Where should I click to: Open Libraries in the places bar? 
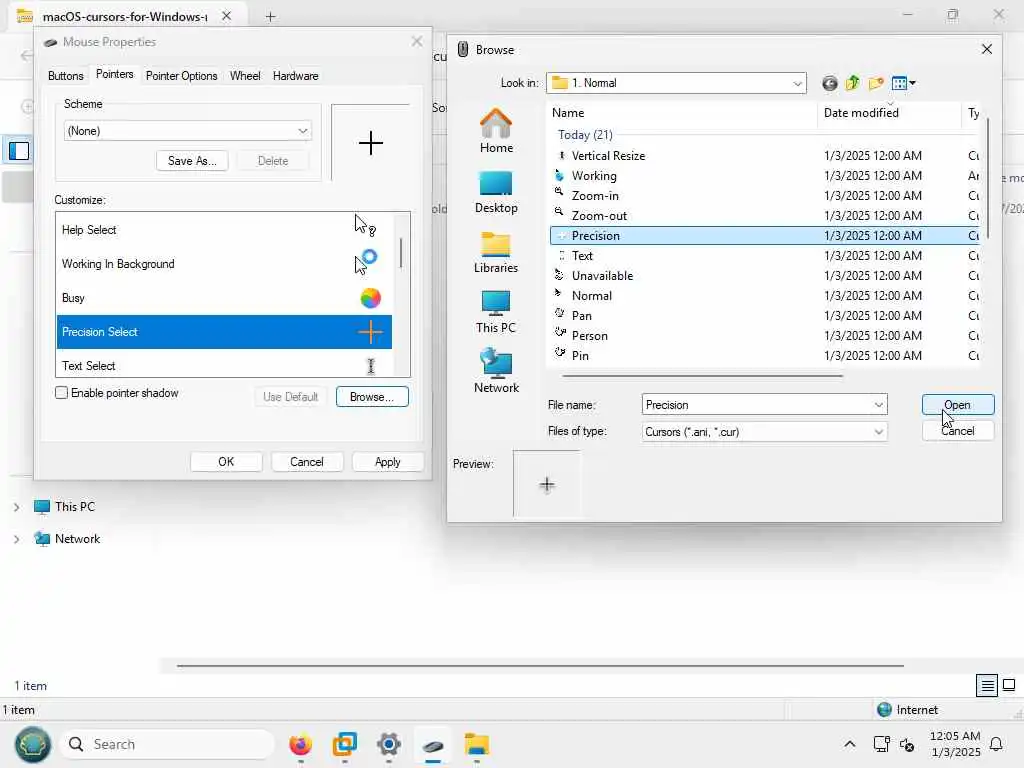click(496, 252)
